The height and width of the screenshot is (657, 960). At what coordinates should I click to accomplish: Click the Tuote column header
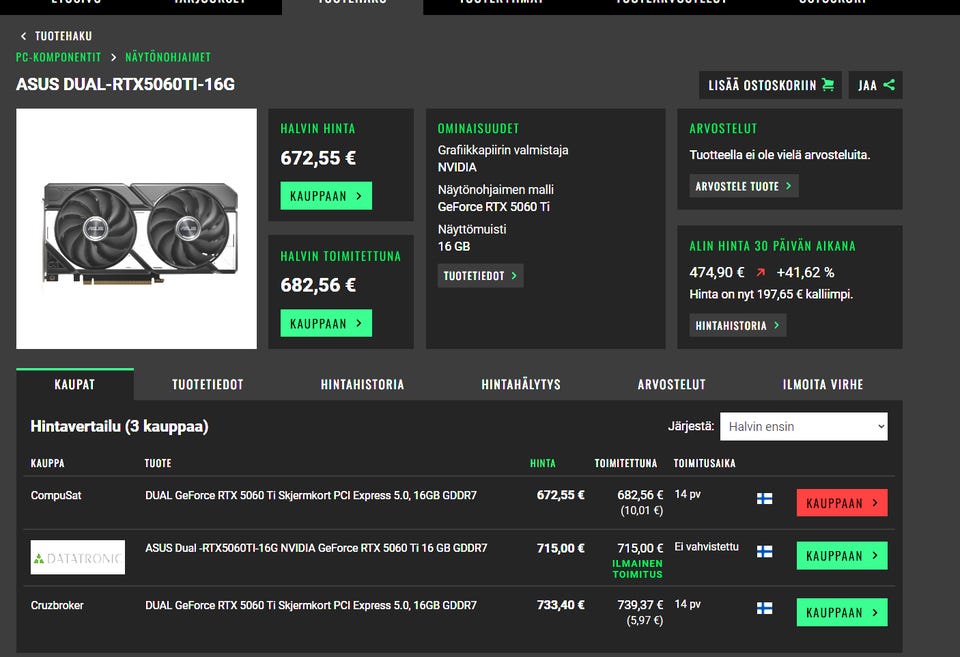(158, 464)
